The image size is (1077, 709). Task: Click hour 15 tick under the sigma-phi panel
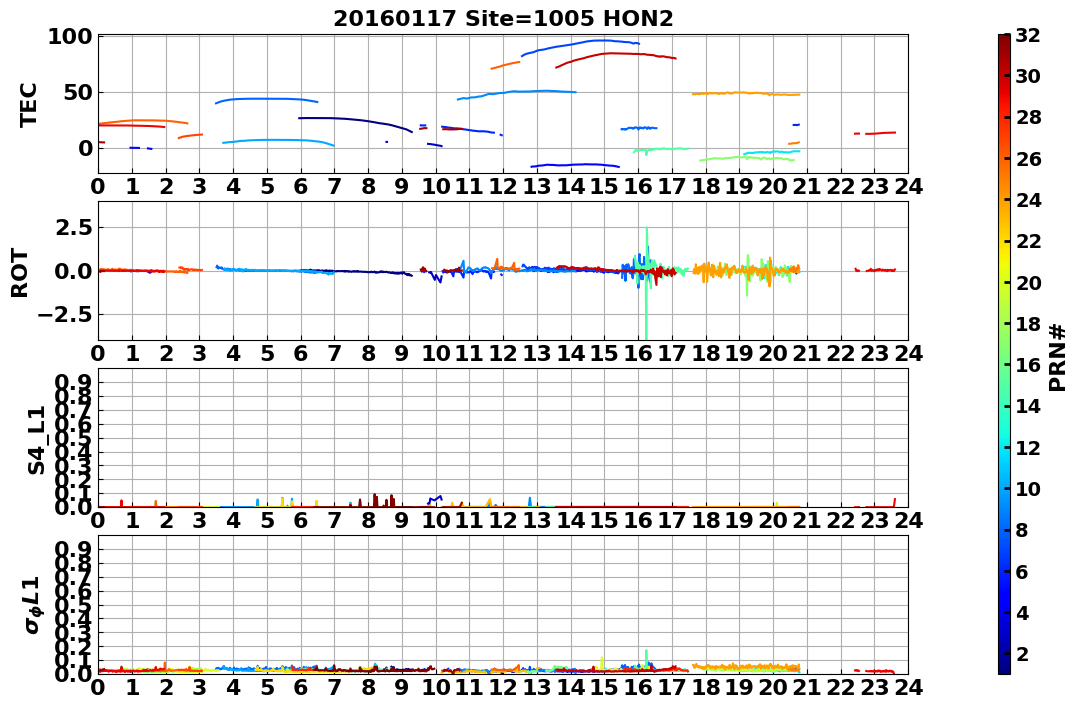coord(604,687)
